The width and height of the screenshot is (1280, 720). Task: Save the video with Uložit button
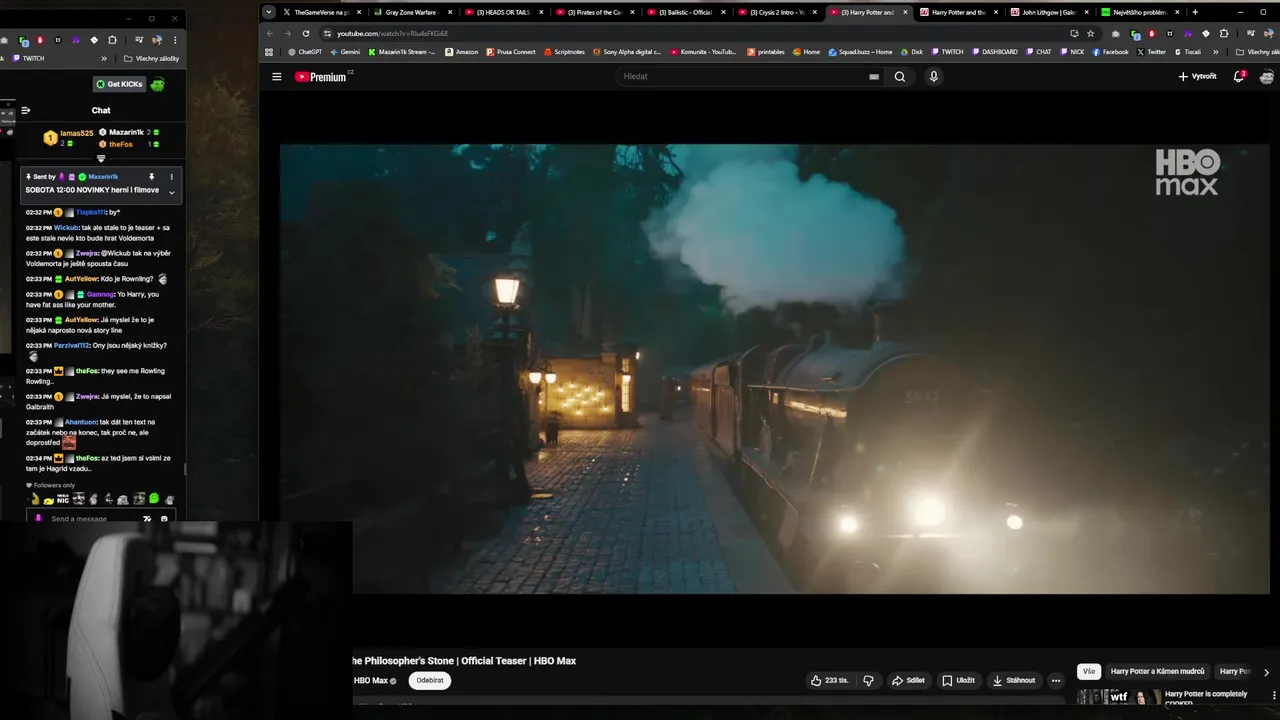[958, 680]
